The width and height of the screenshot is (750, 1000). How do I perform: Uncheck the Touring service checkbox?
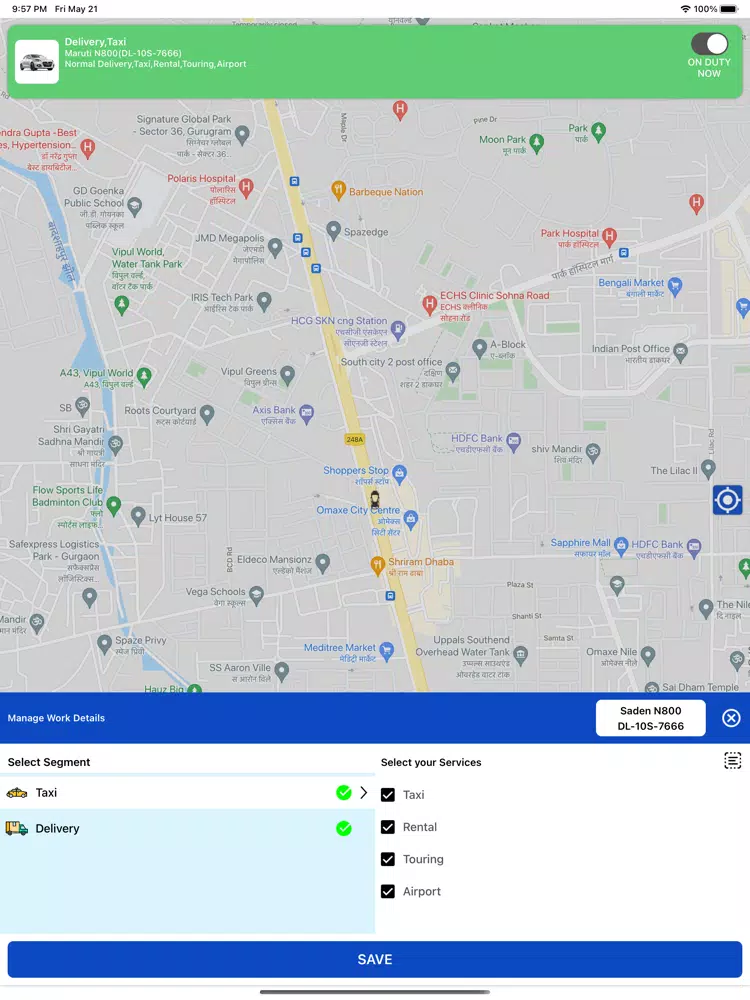point(388,859)
